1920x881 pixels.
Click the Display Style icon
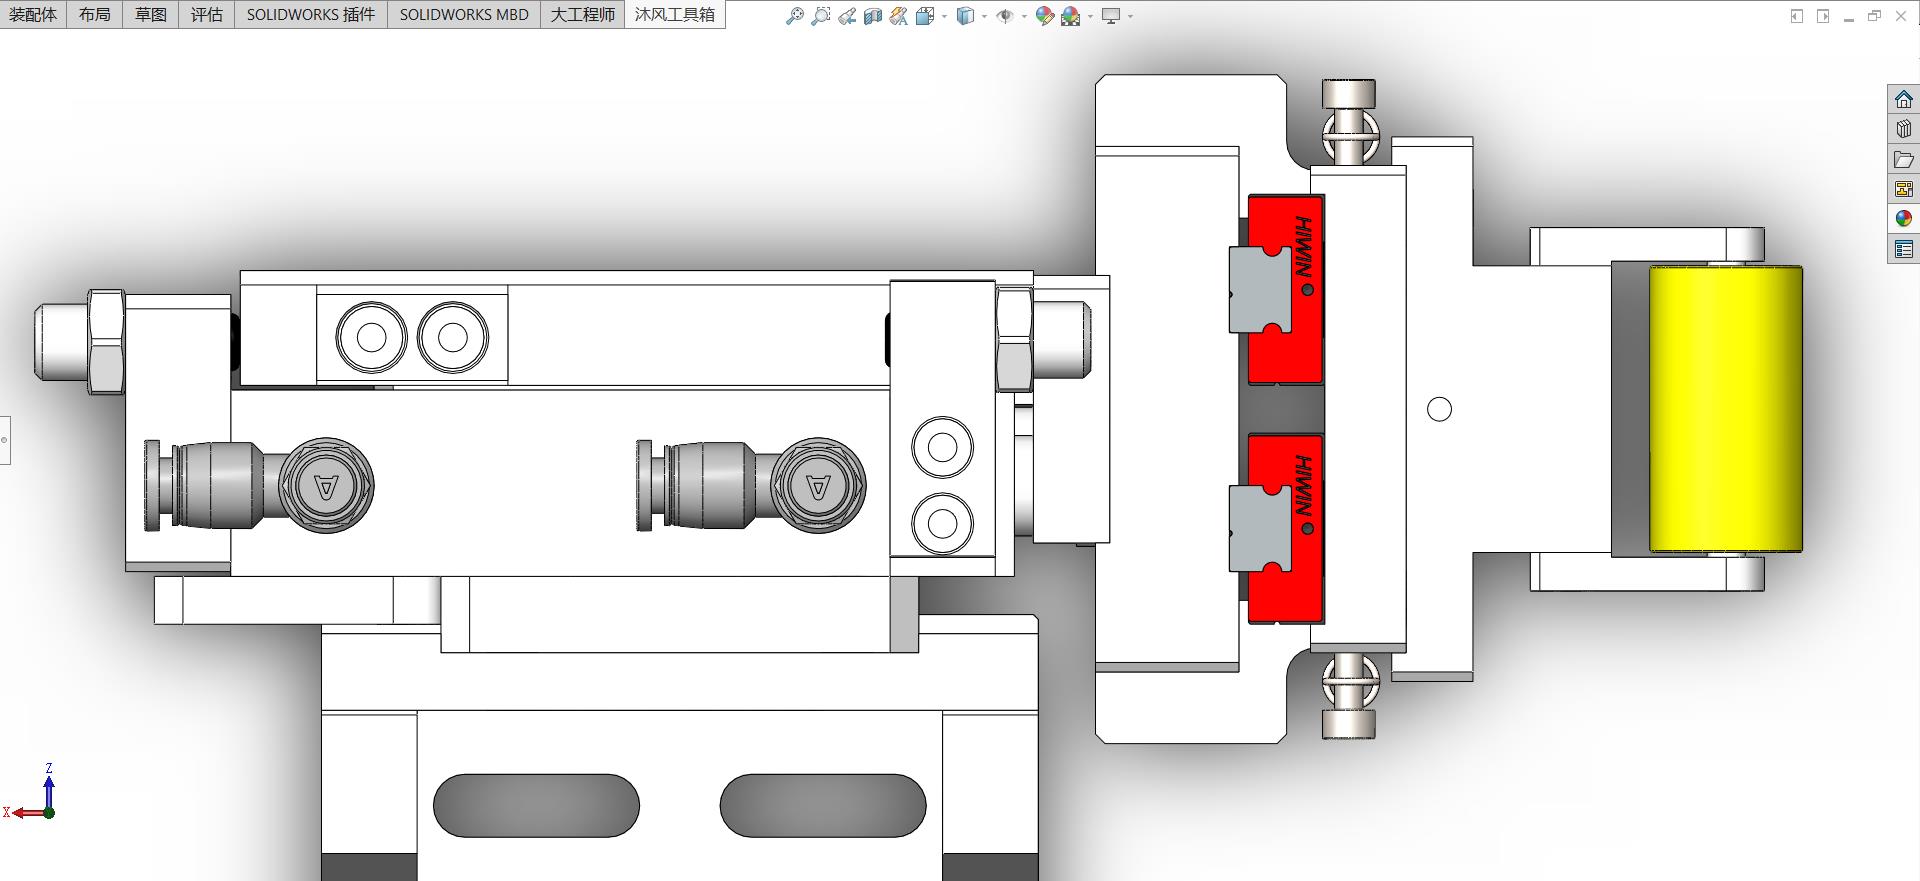(965, 16)
